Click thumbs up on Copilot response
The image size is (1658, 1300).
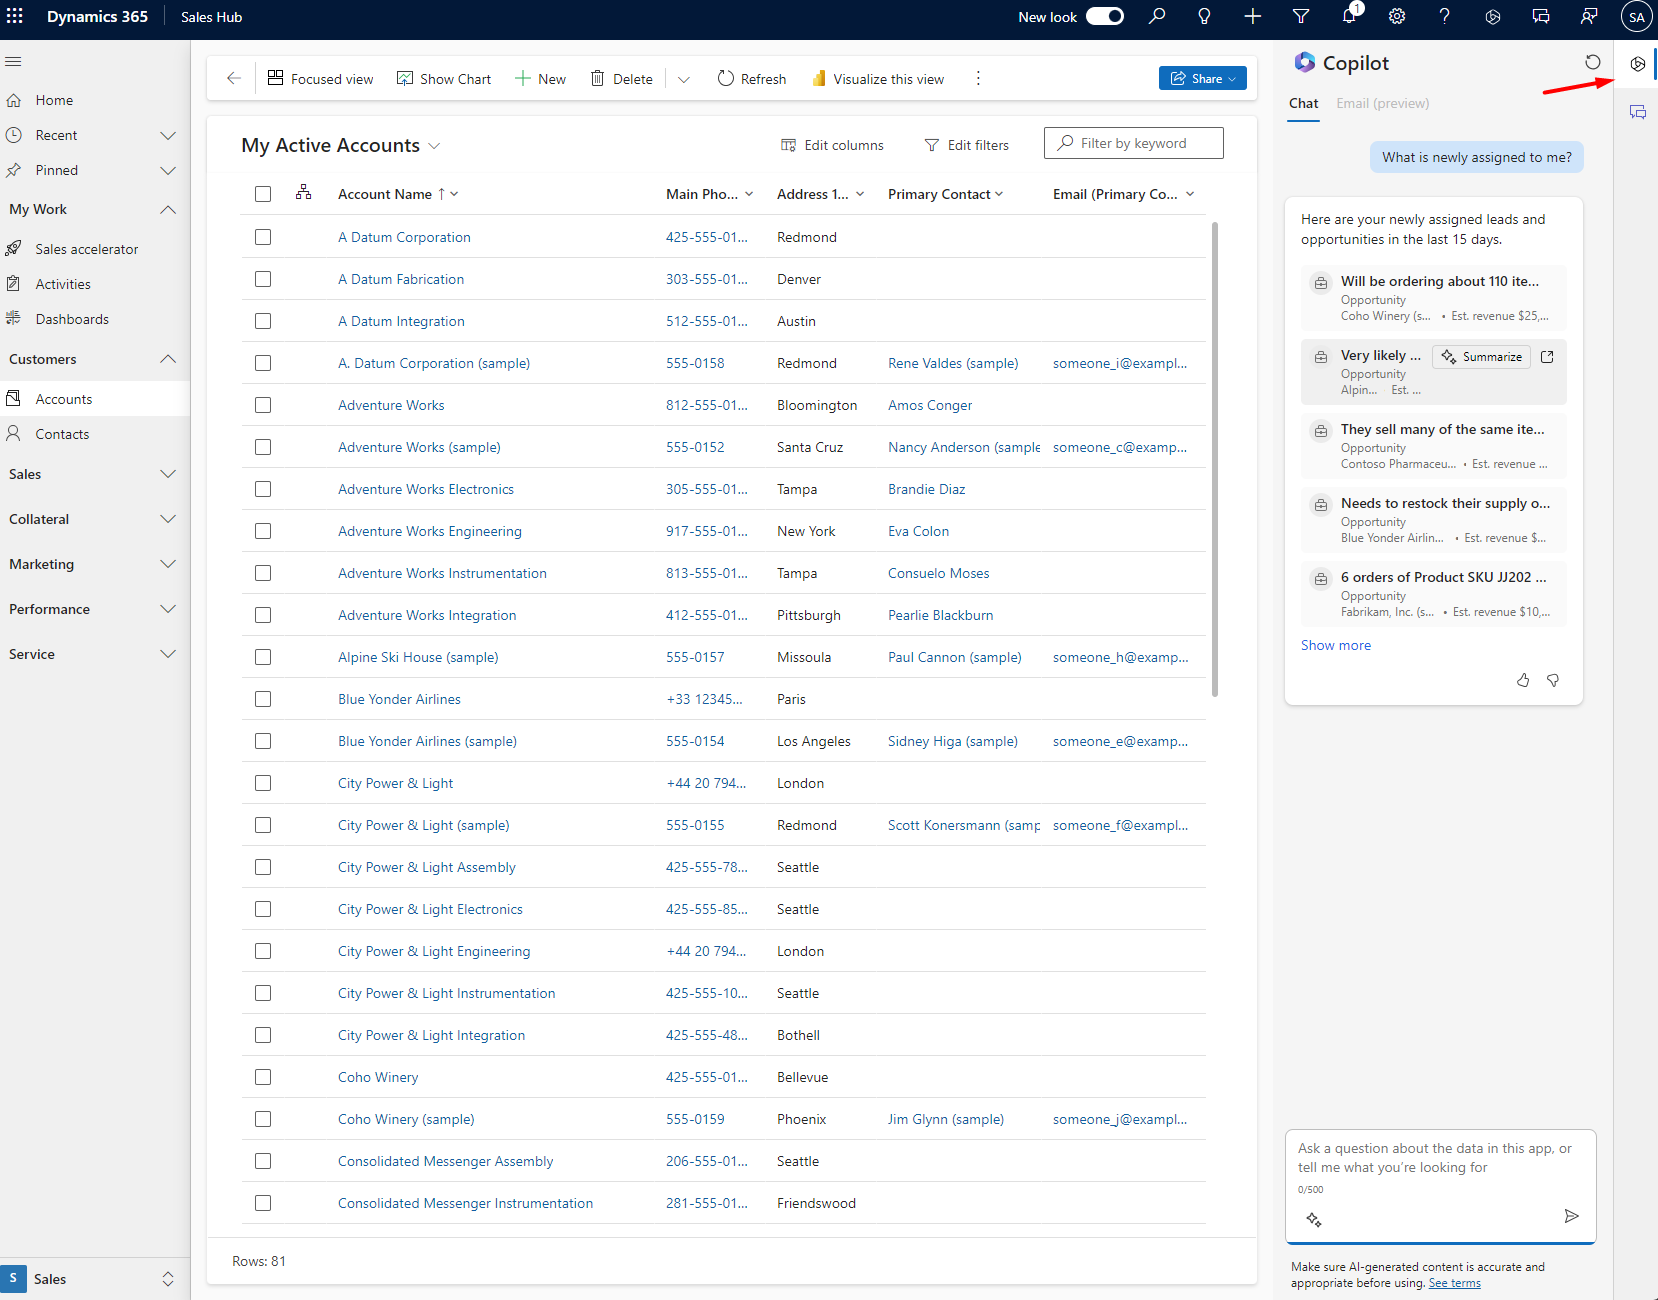(1523, 680)
